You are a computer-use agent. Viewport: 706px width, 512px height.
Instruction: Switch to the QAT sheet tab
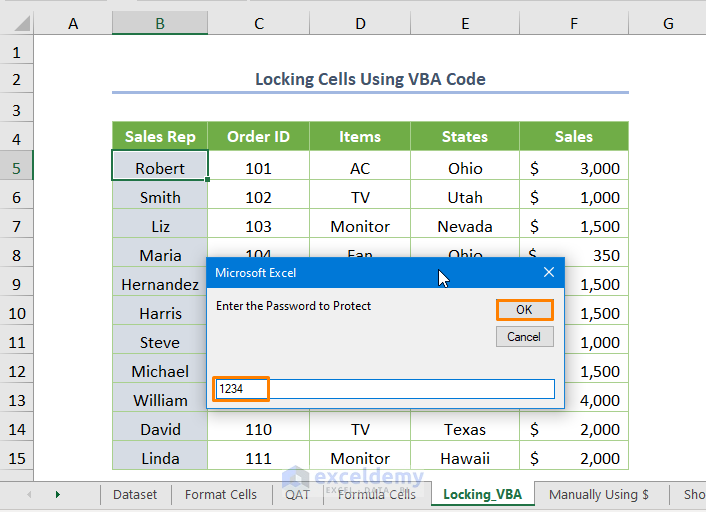tap(297, 494)
